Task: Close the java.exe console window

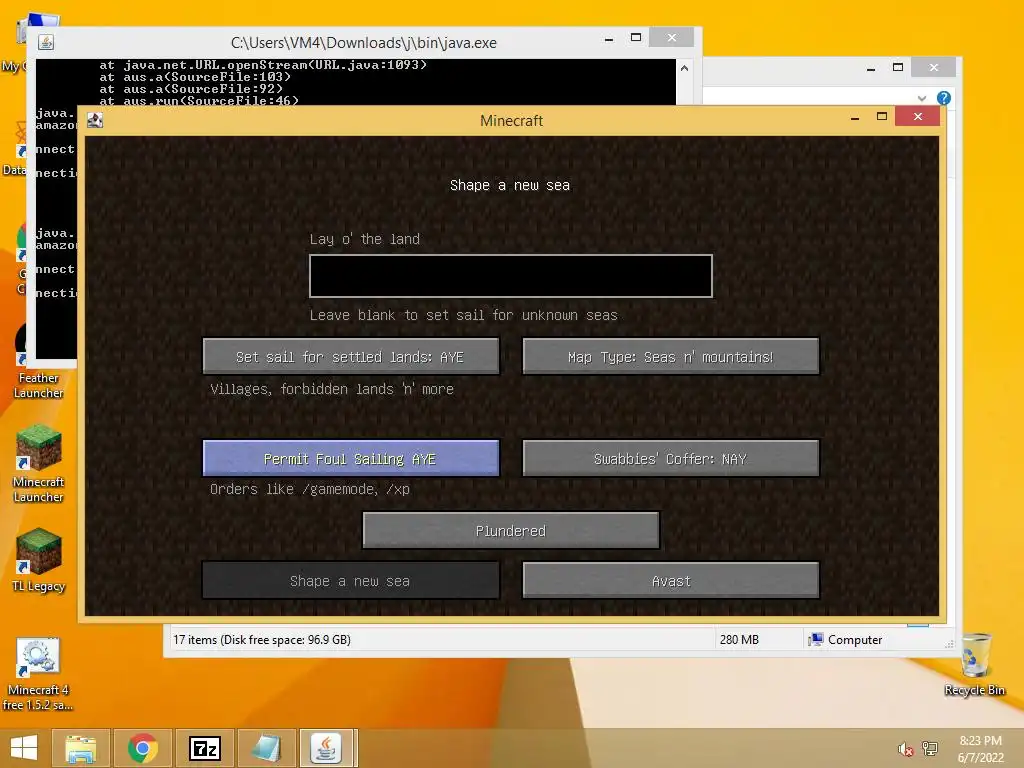Action: pos(671,38)
